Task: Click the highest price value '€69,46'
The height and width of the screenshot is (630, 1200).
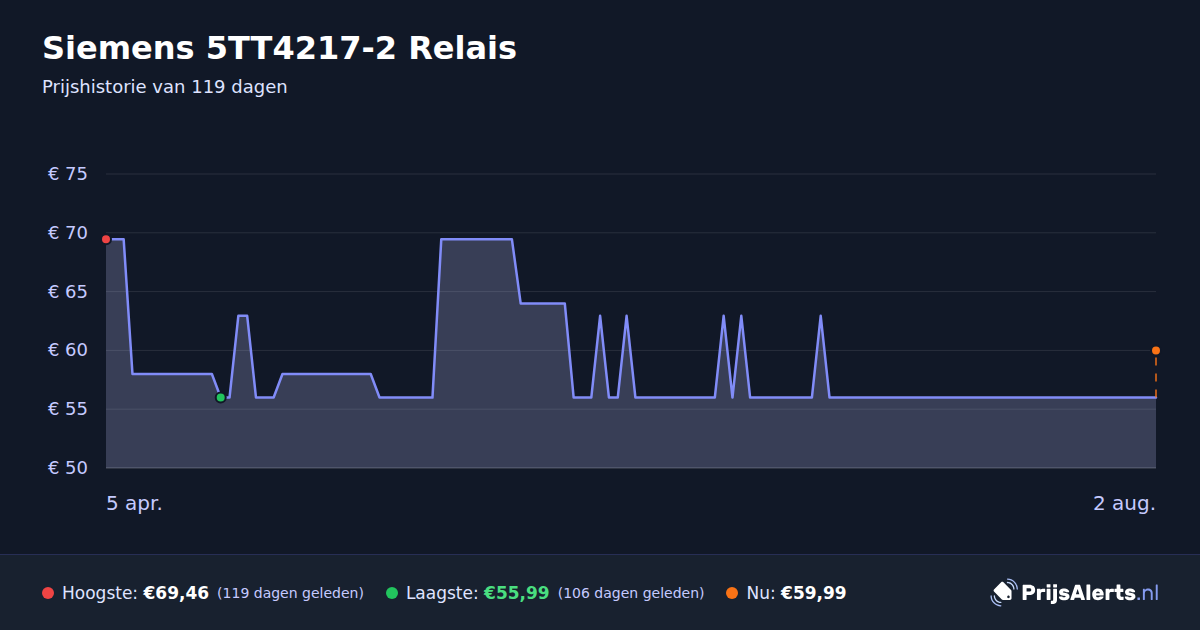Action: pyautogui.click(x=176, y=593)
